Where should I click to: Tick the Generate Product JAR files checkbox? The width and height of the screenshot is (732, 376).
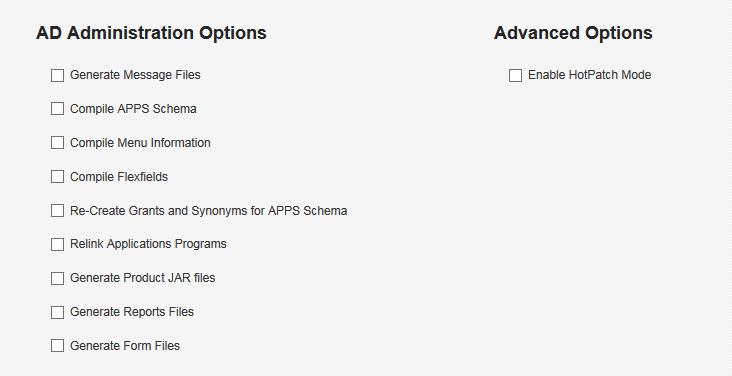(57, 278)
